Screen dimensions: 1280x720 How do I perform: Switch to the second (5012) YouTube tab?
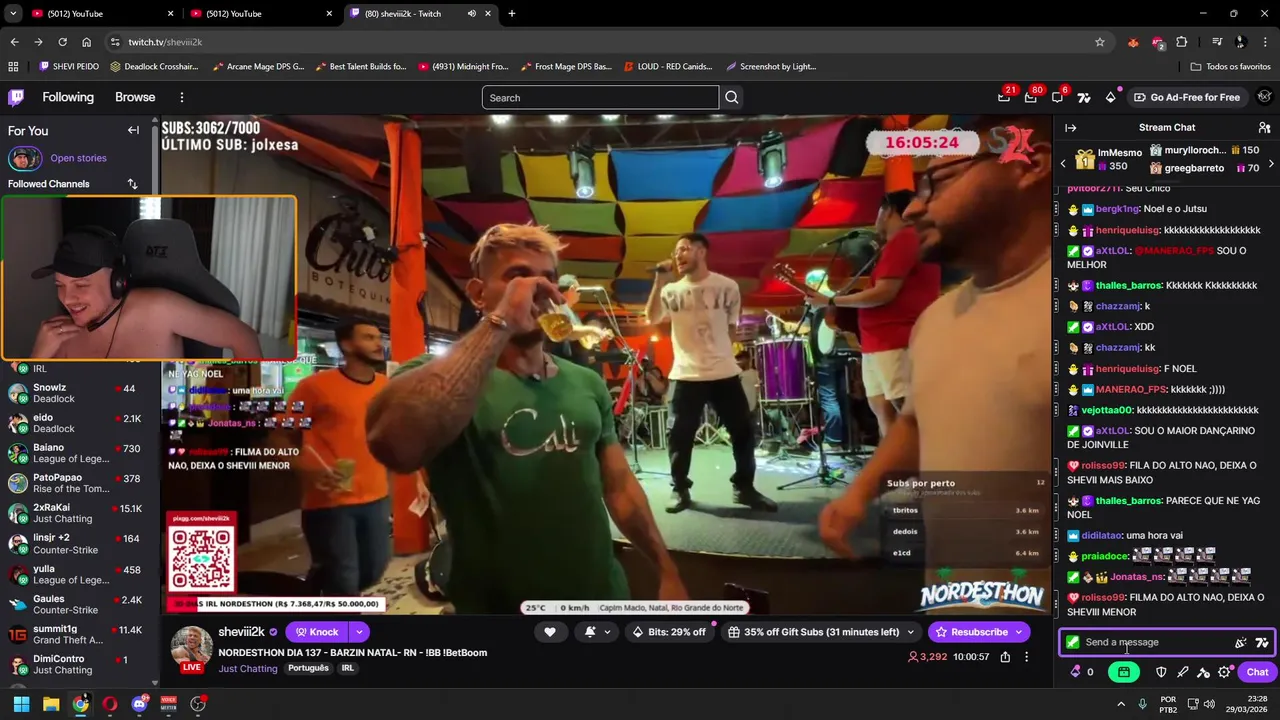click(x=260, y=13)
